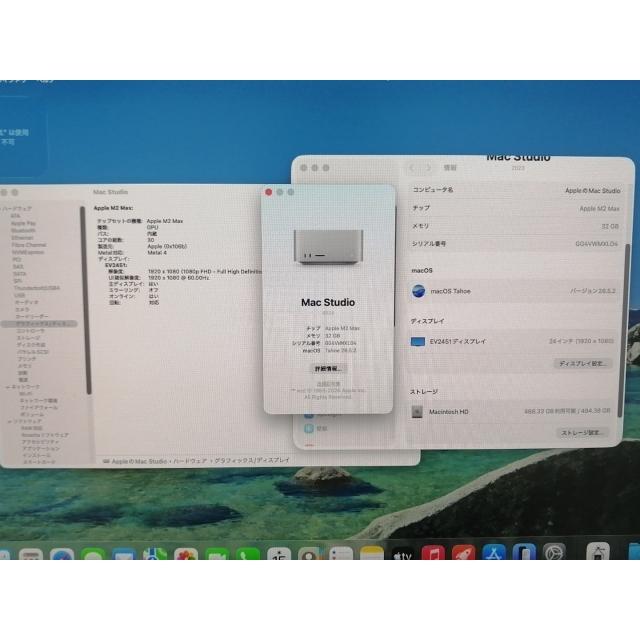The width and height of the screenshot is (640, 640).
Task: Select USB in System Information sidebar
Action: (19, 295)
